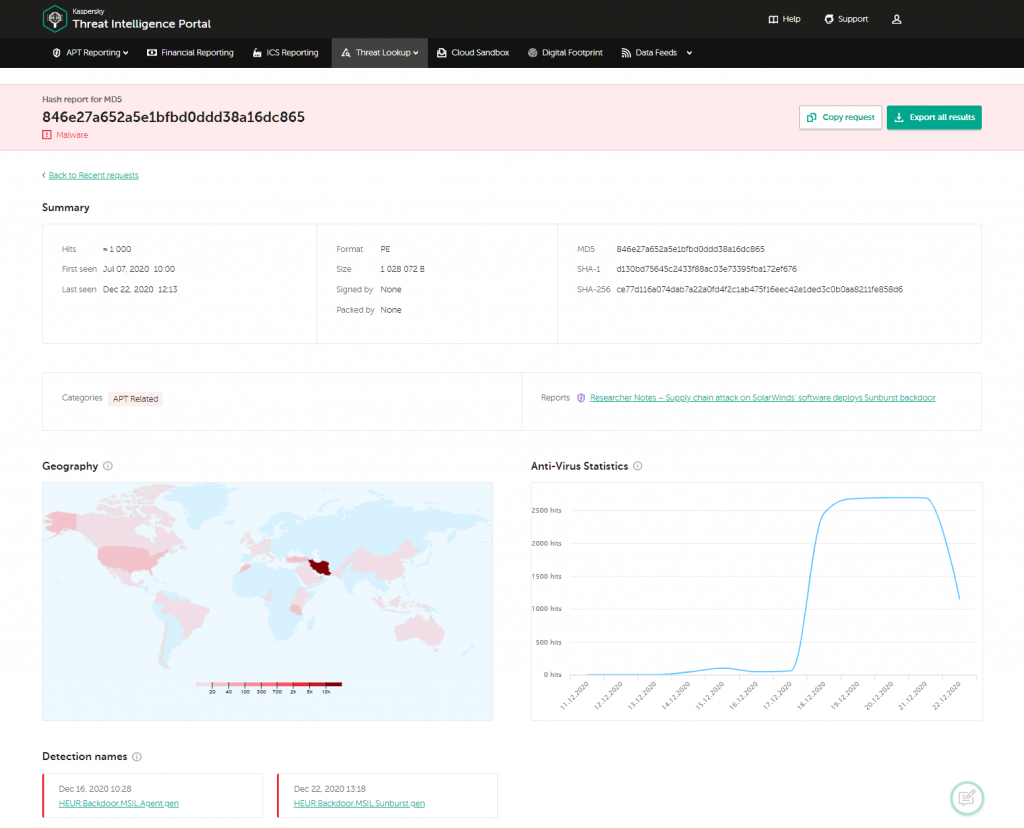Click the Export all results button
The width and height of the screenshot is (1024, 828).
pyautogui.click(x=934, y=117)
